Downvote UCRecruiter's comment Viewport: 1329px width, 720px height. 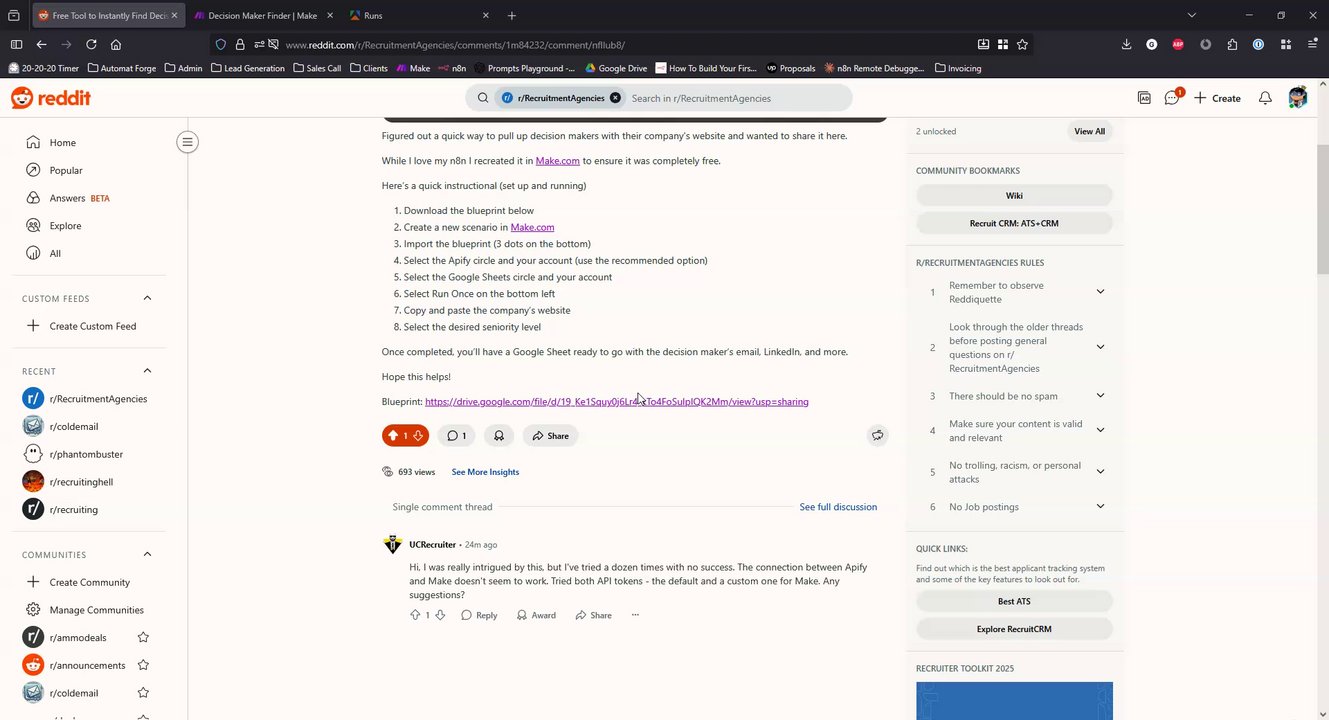(440, 615)
